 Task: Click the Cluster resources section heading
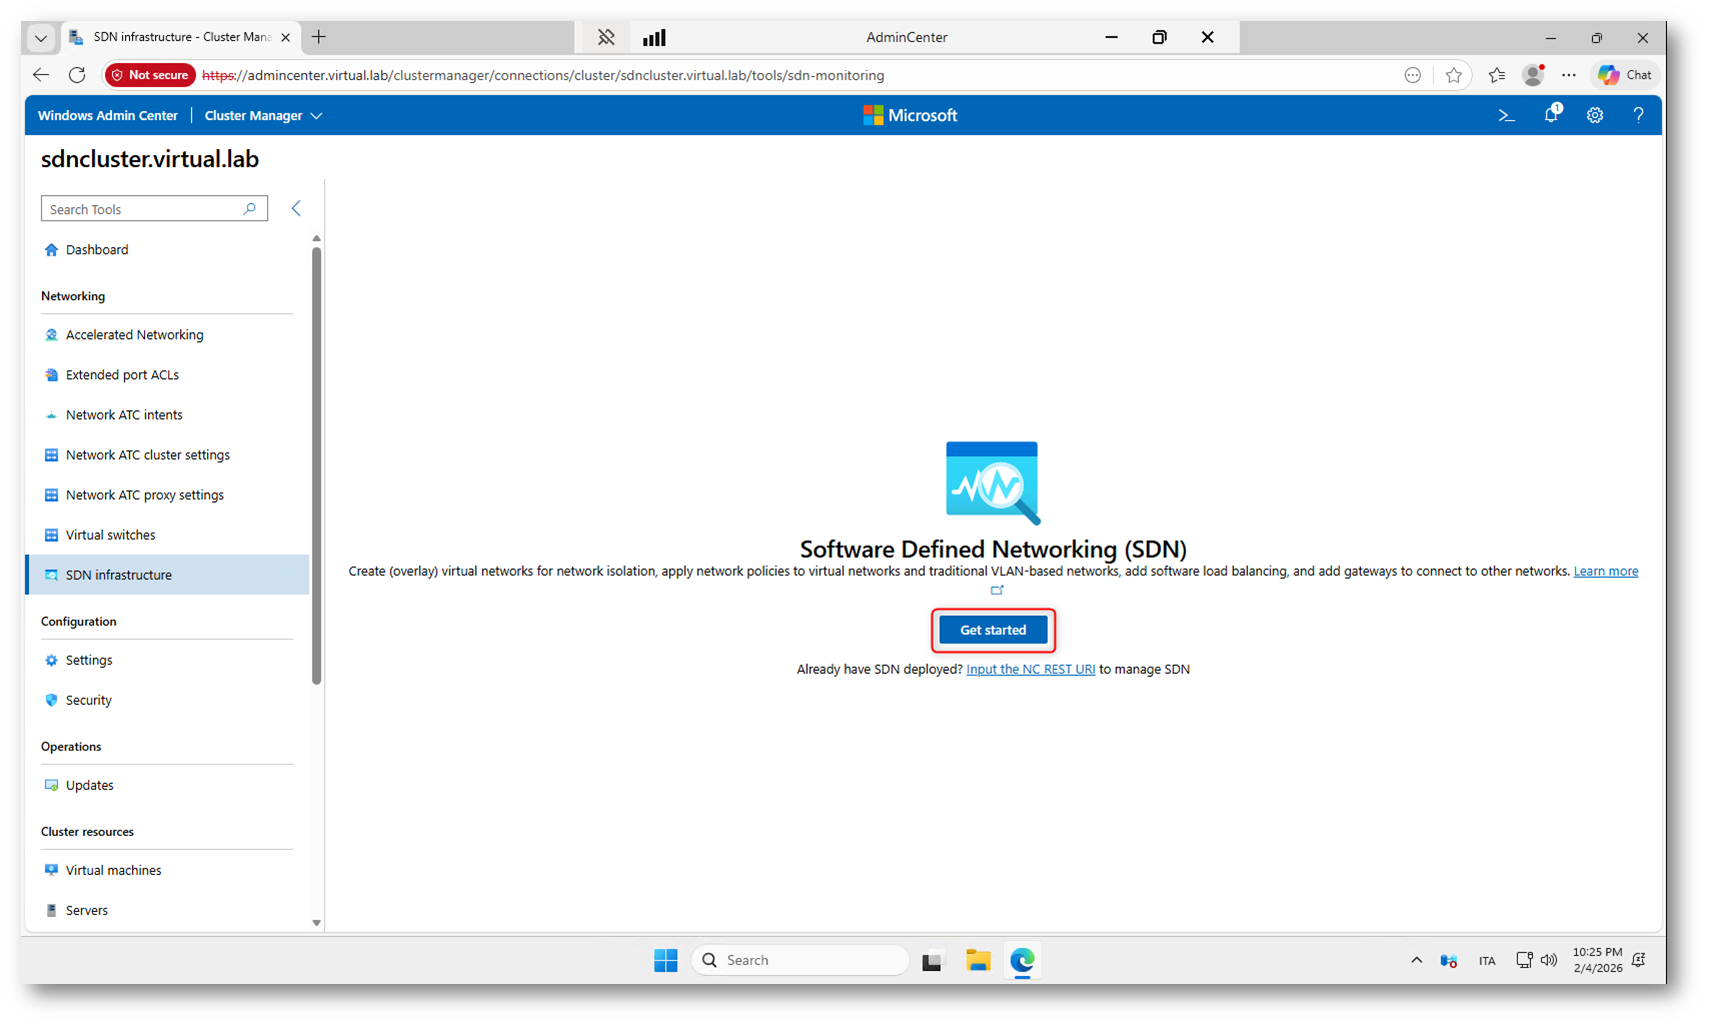87,831
